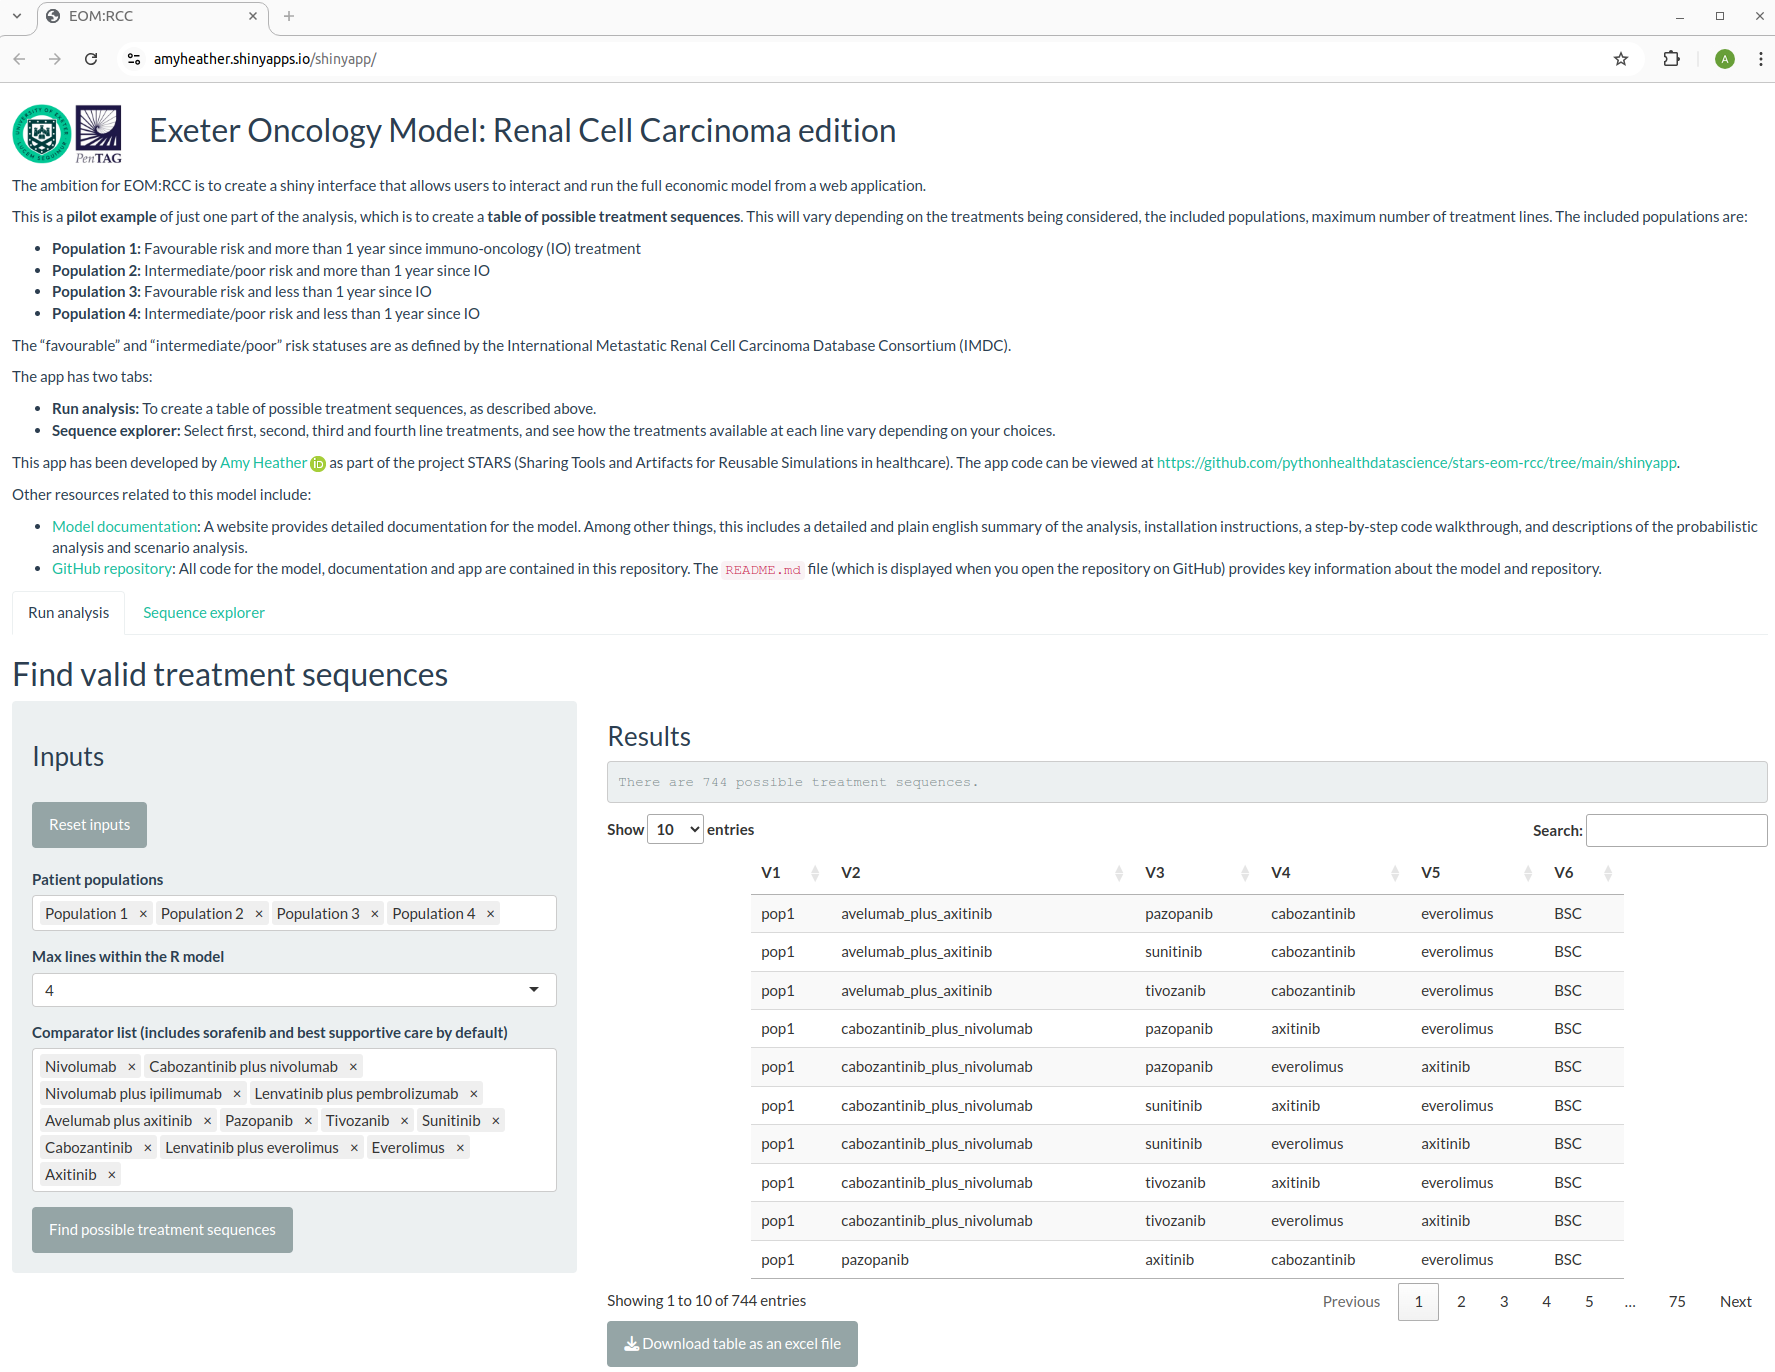The width and height of the screenshot is (1775, 1372).
Task: Remove Lenvatinib plus pembrolizumab comparator
Action: 474,1094
